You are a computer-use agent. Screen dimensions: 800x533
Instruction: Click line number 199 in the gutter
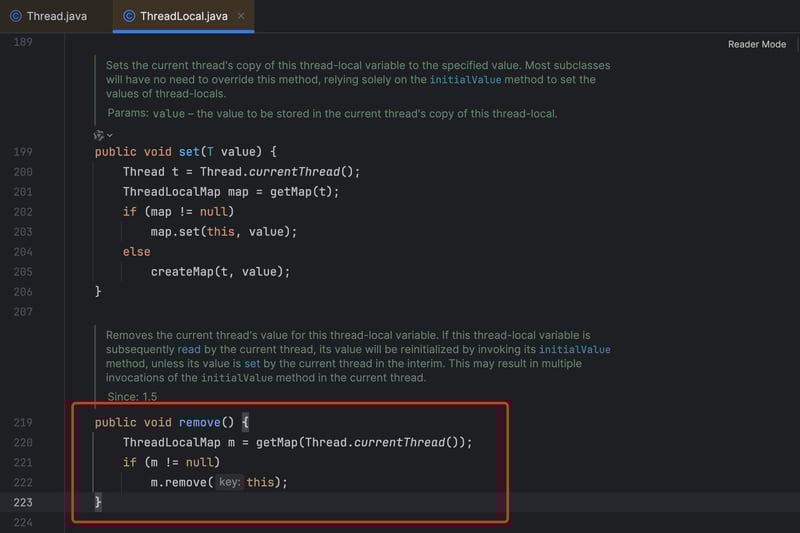(23, 152)
